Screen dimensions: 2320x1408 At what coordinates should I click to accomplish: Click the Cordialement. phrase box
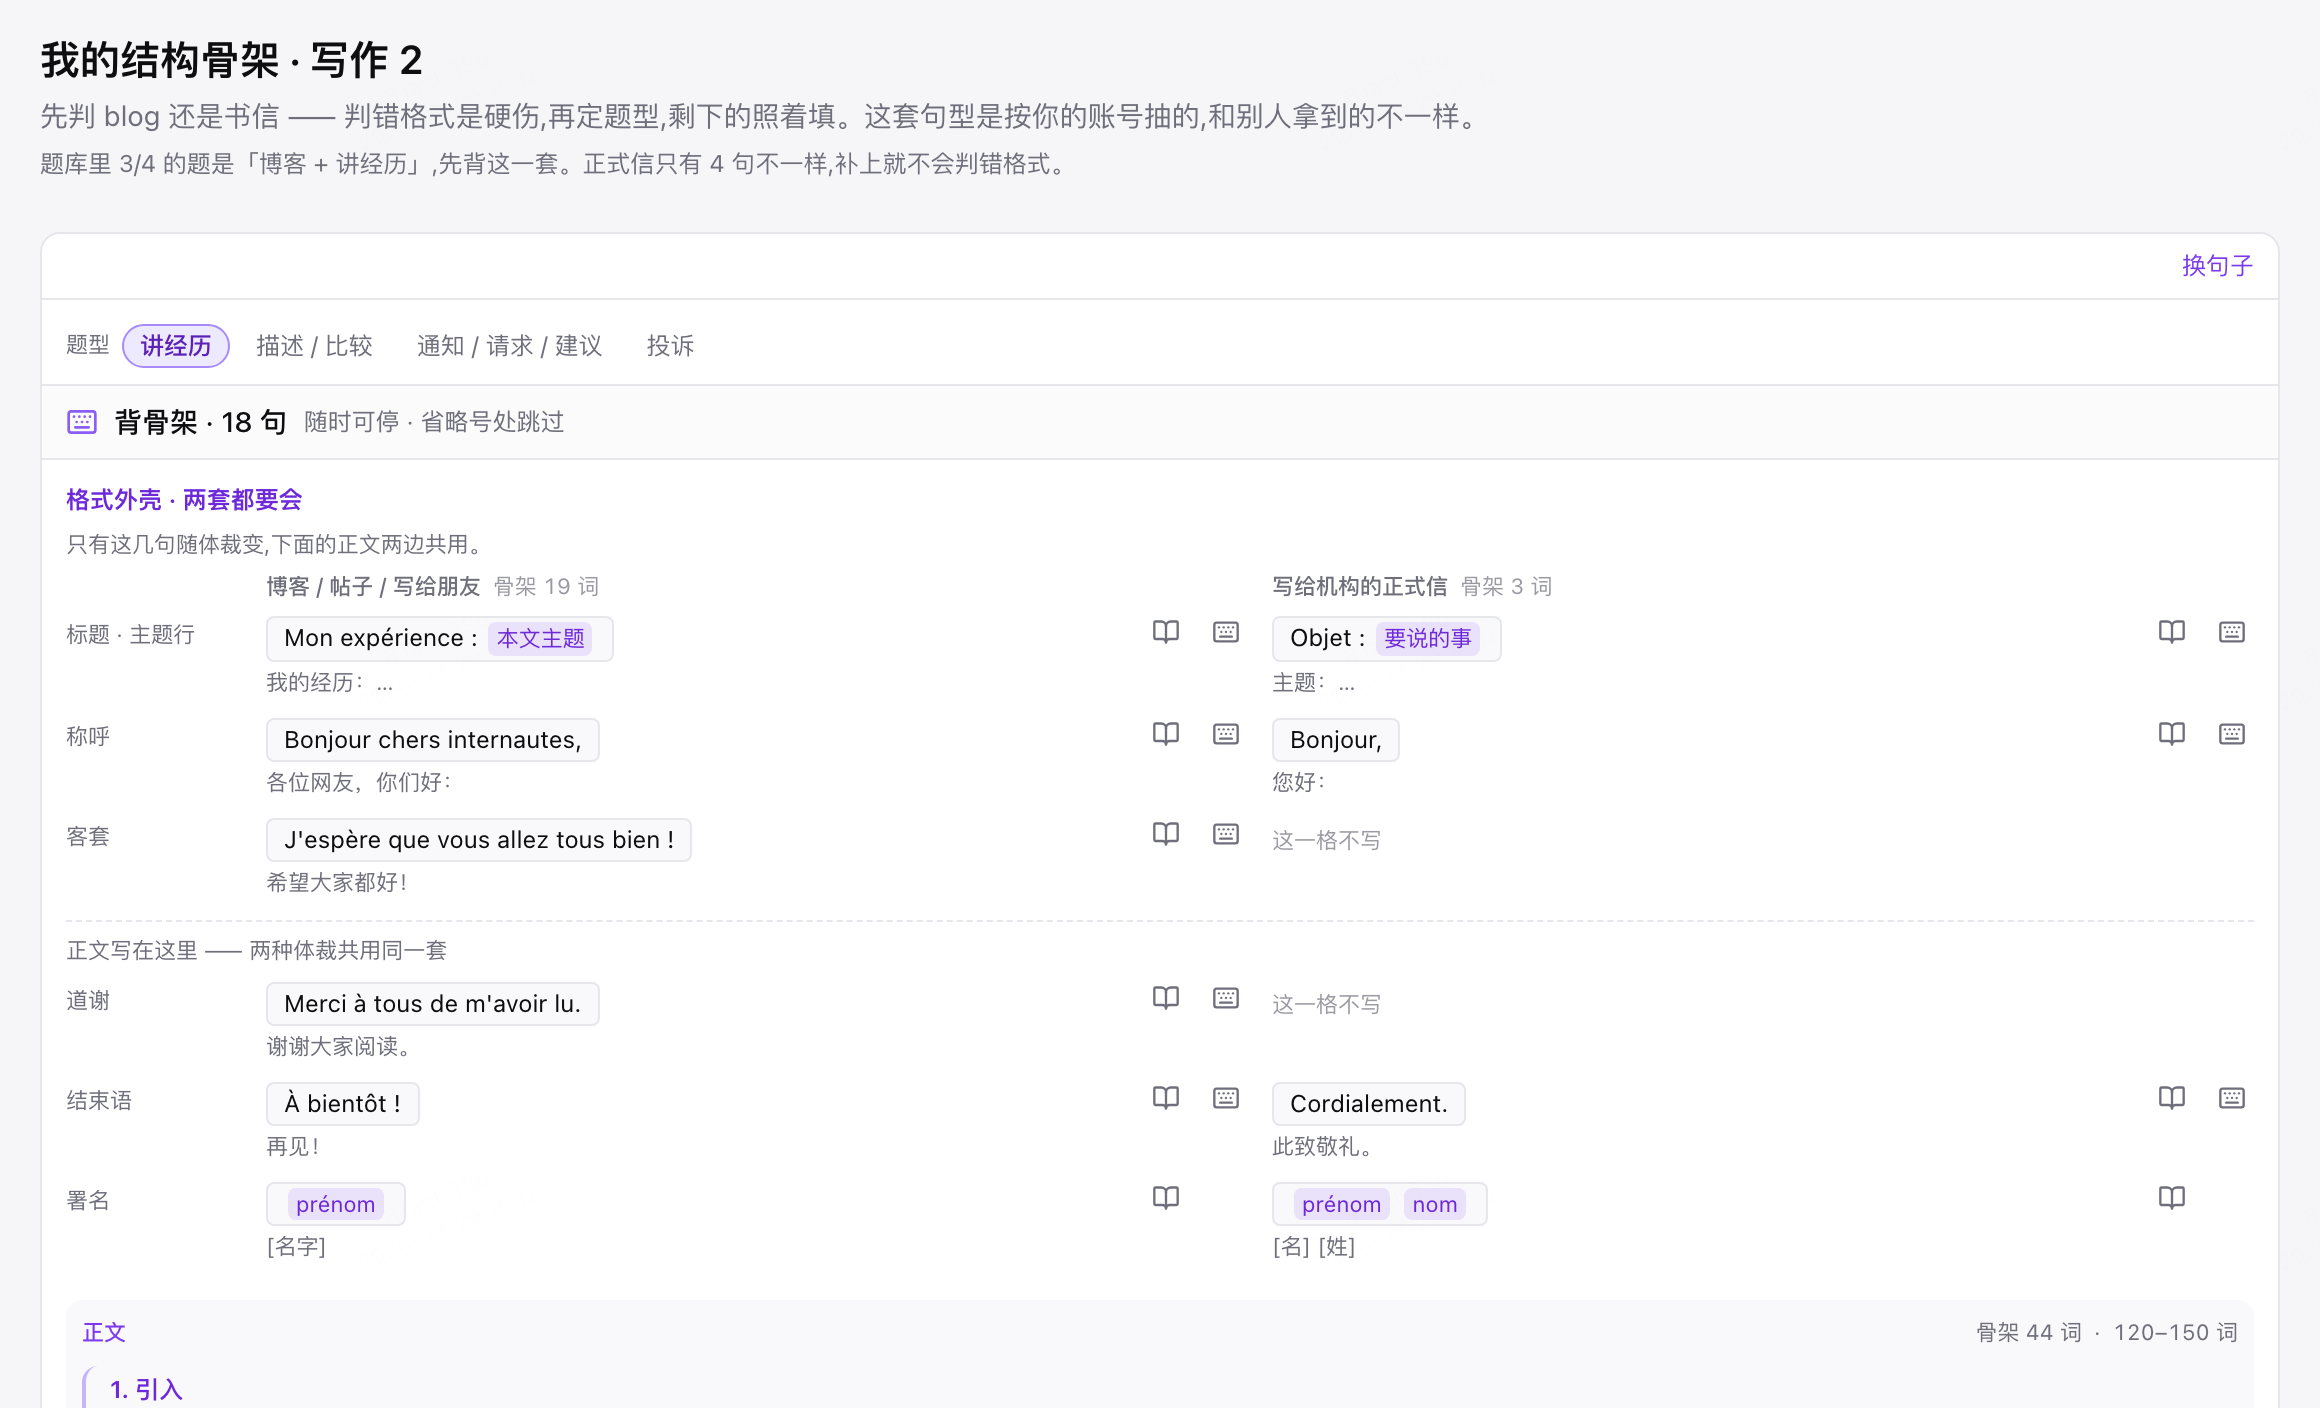[1368, 1104]
